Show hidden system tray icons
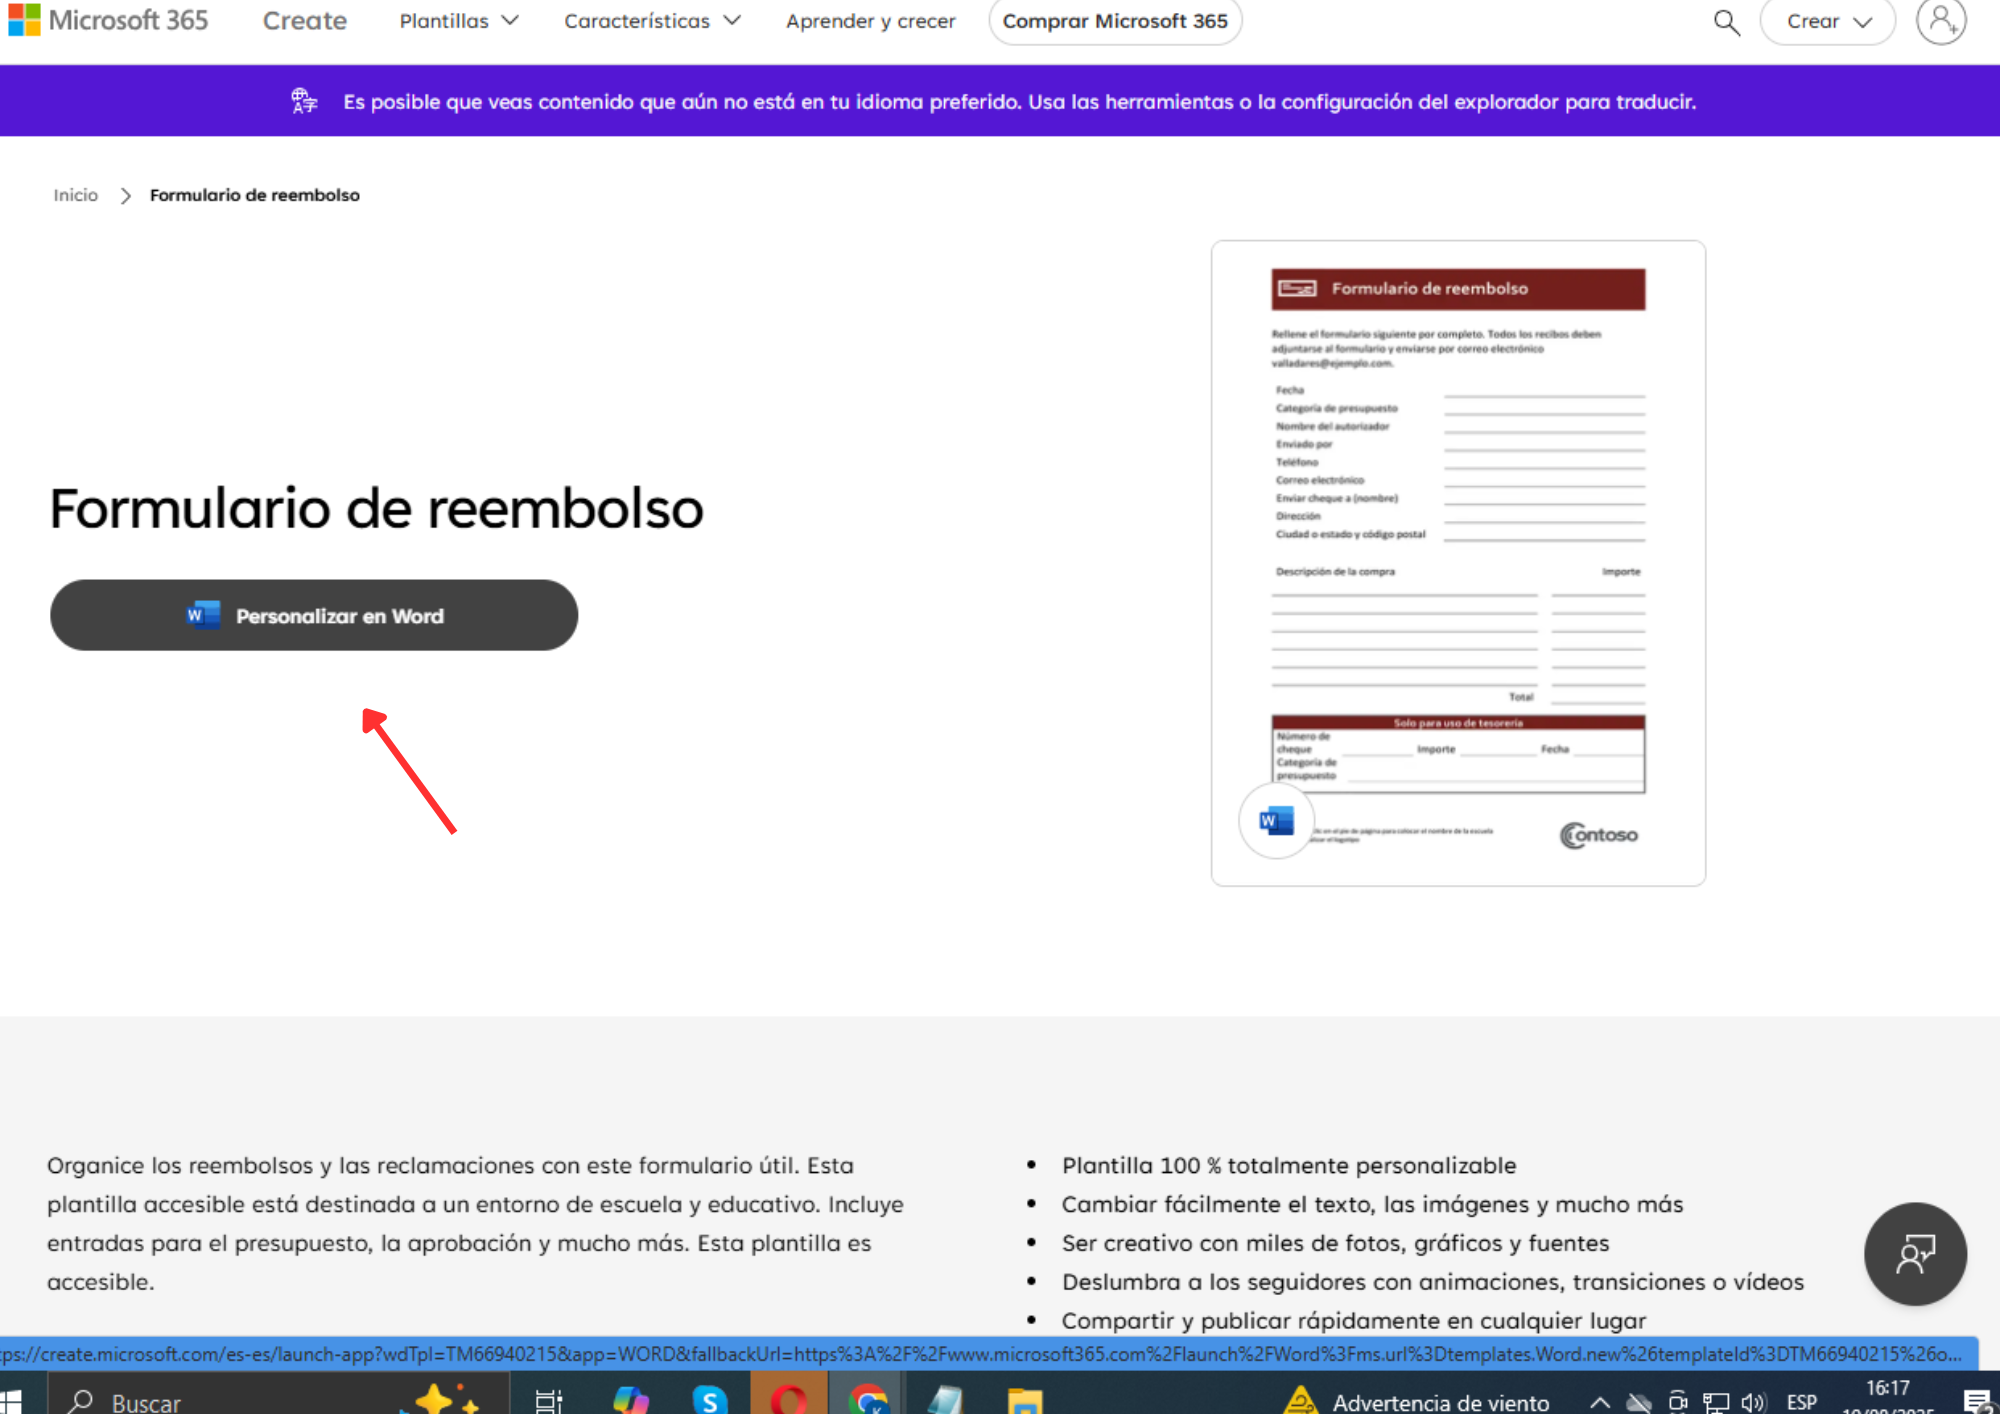 [1600, 1401]
